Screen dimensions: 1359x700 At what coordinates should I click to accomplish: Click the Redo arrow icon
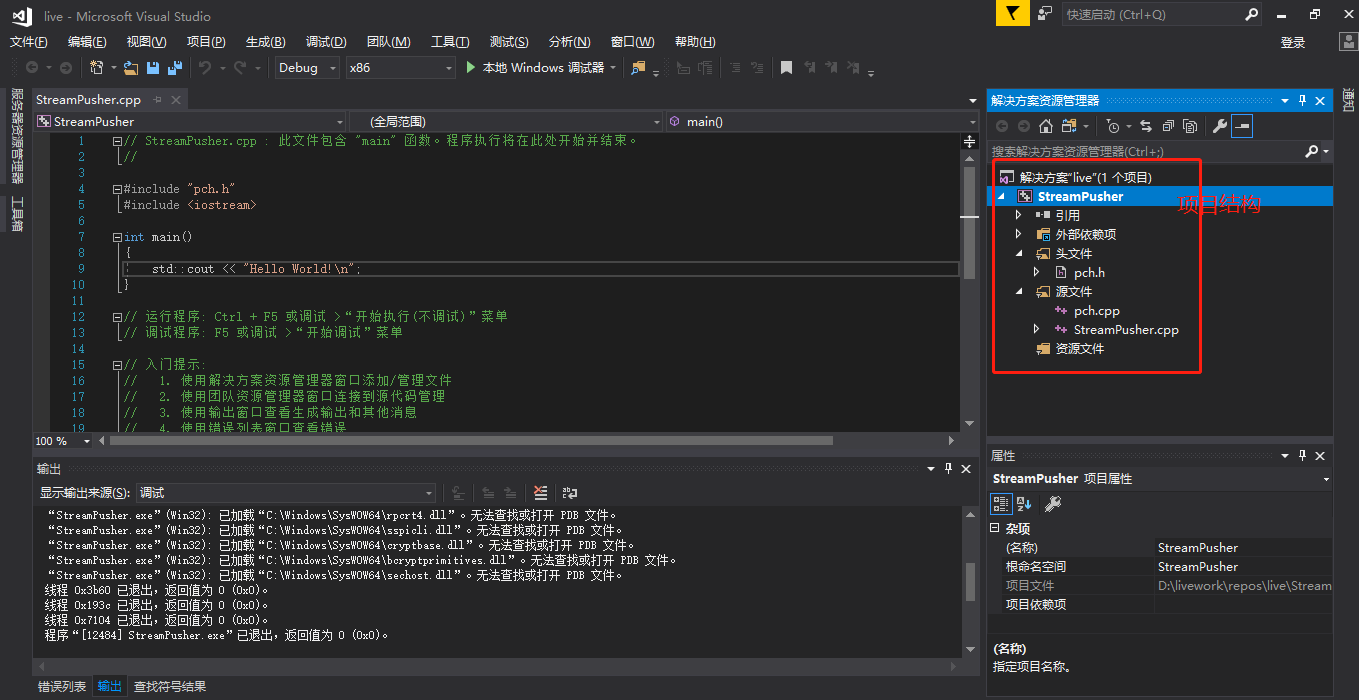pyautogui.click(x=240, y=68)
